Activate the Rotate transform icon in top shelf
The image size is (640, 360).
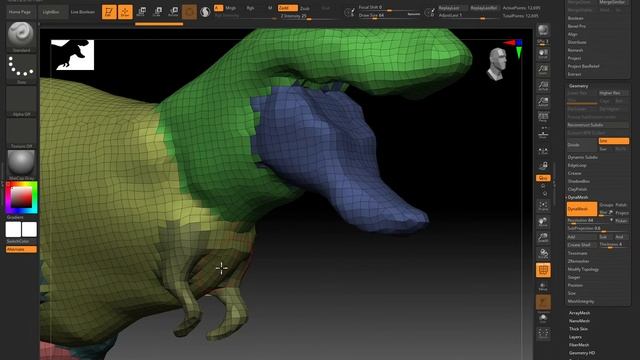tap(173, 11)
